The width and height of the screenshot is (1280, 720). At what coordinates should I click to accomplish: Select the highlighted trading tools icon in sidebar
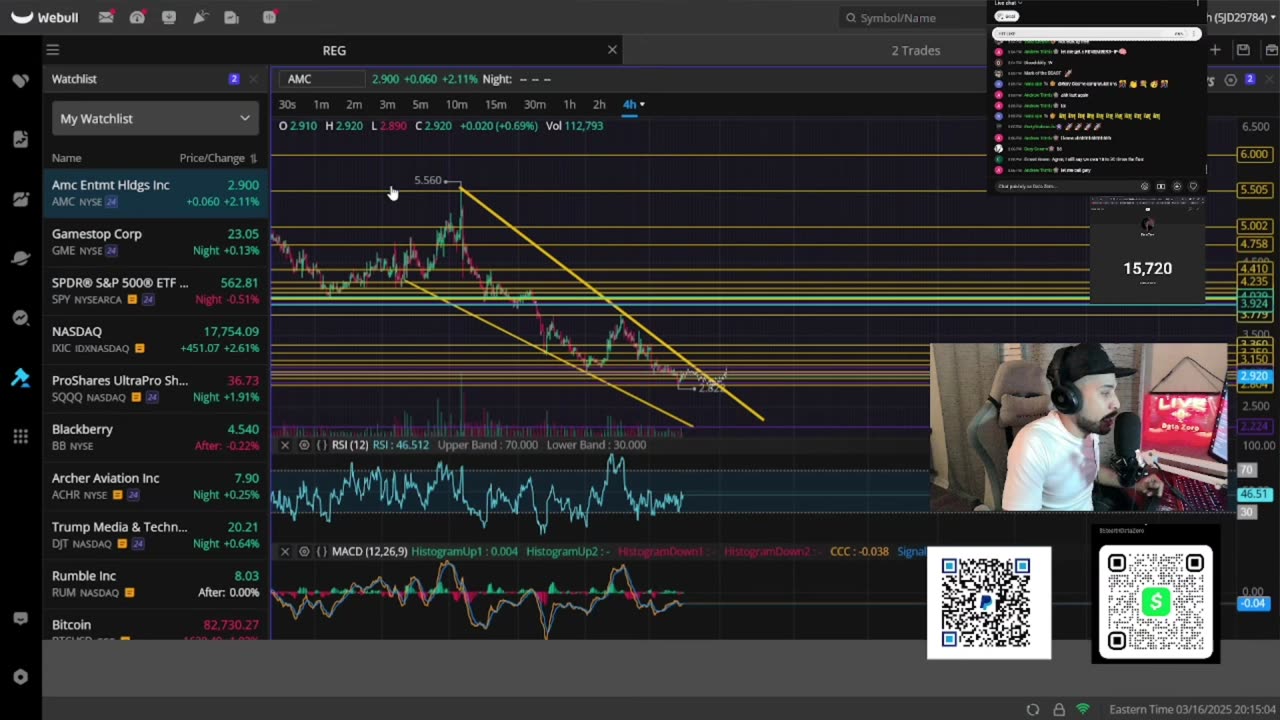(x=20, y=377)
